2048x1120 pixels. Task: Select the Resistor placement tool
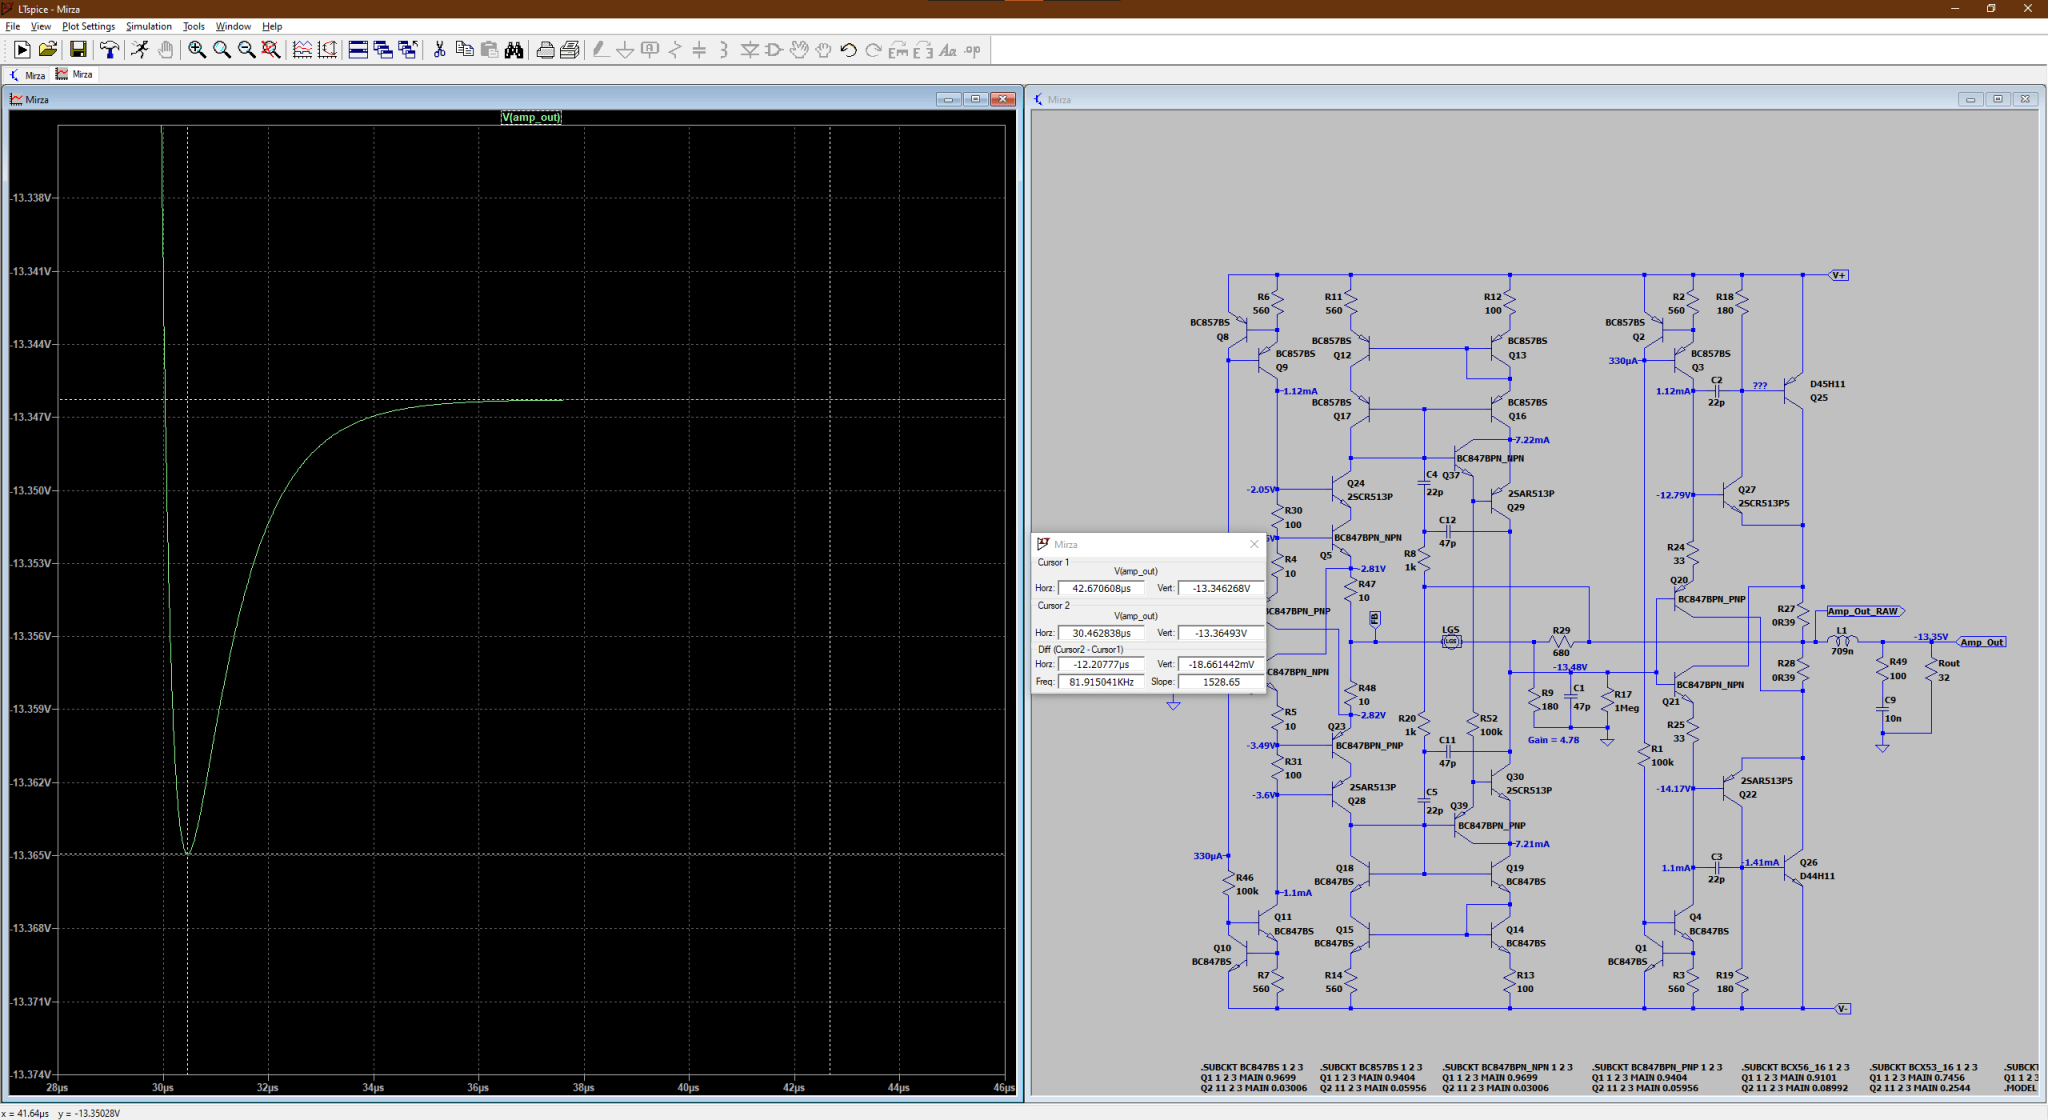point(675,50)
